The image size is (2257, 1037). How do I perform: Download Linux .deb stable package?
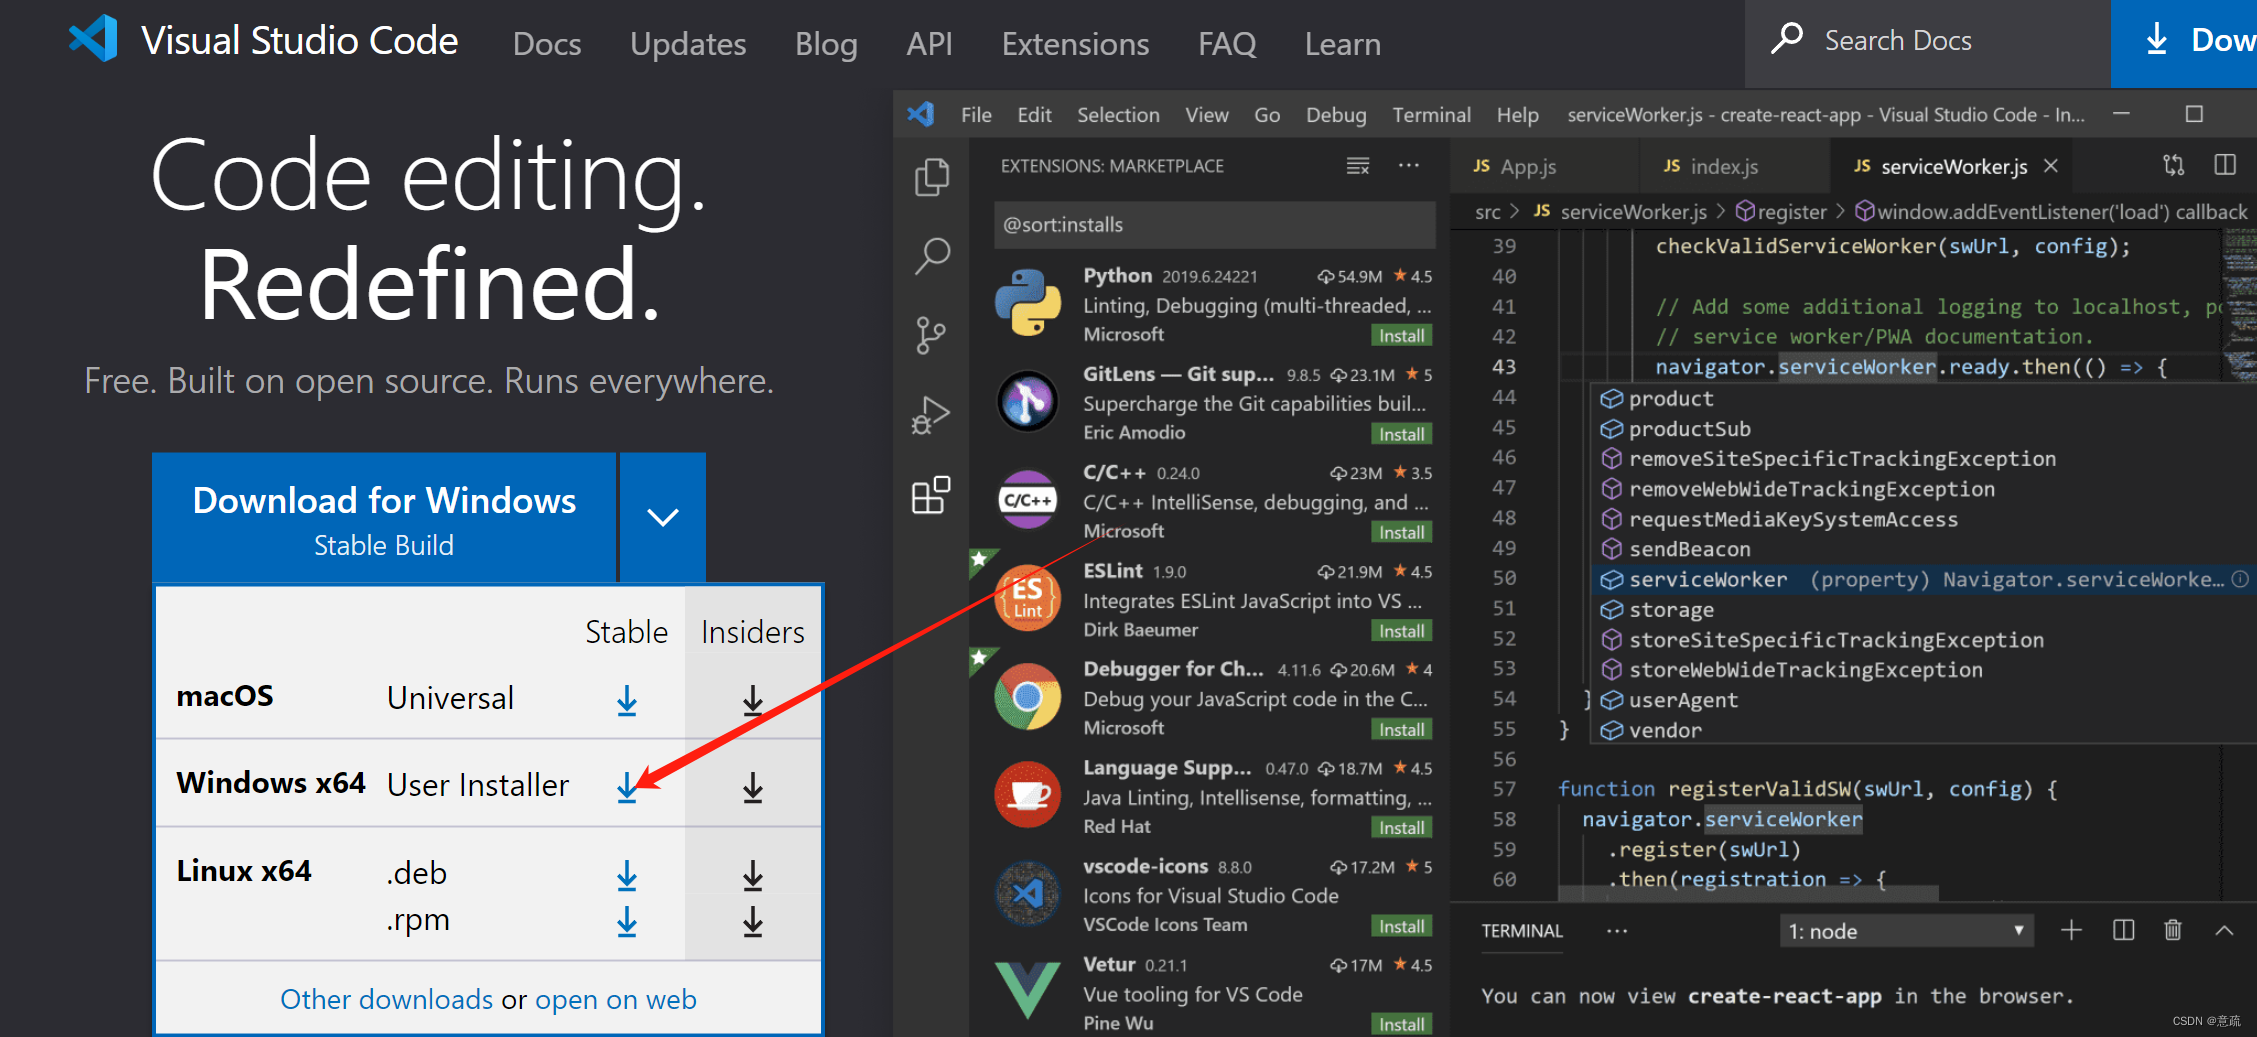(627, 875)
